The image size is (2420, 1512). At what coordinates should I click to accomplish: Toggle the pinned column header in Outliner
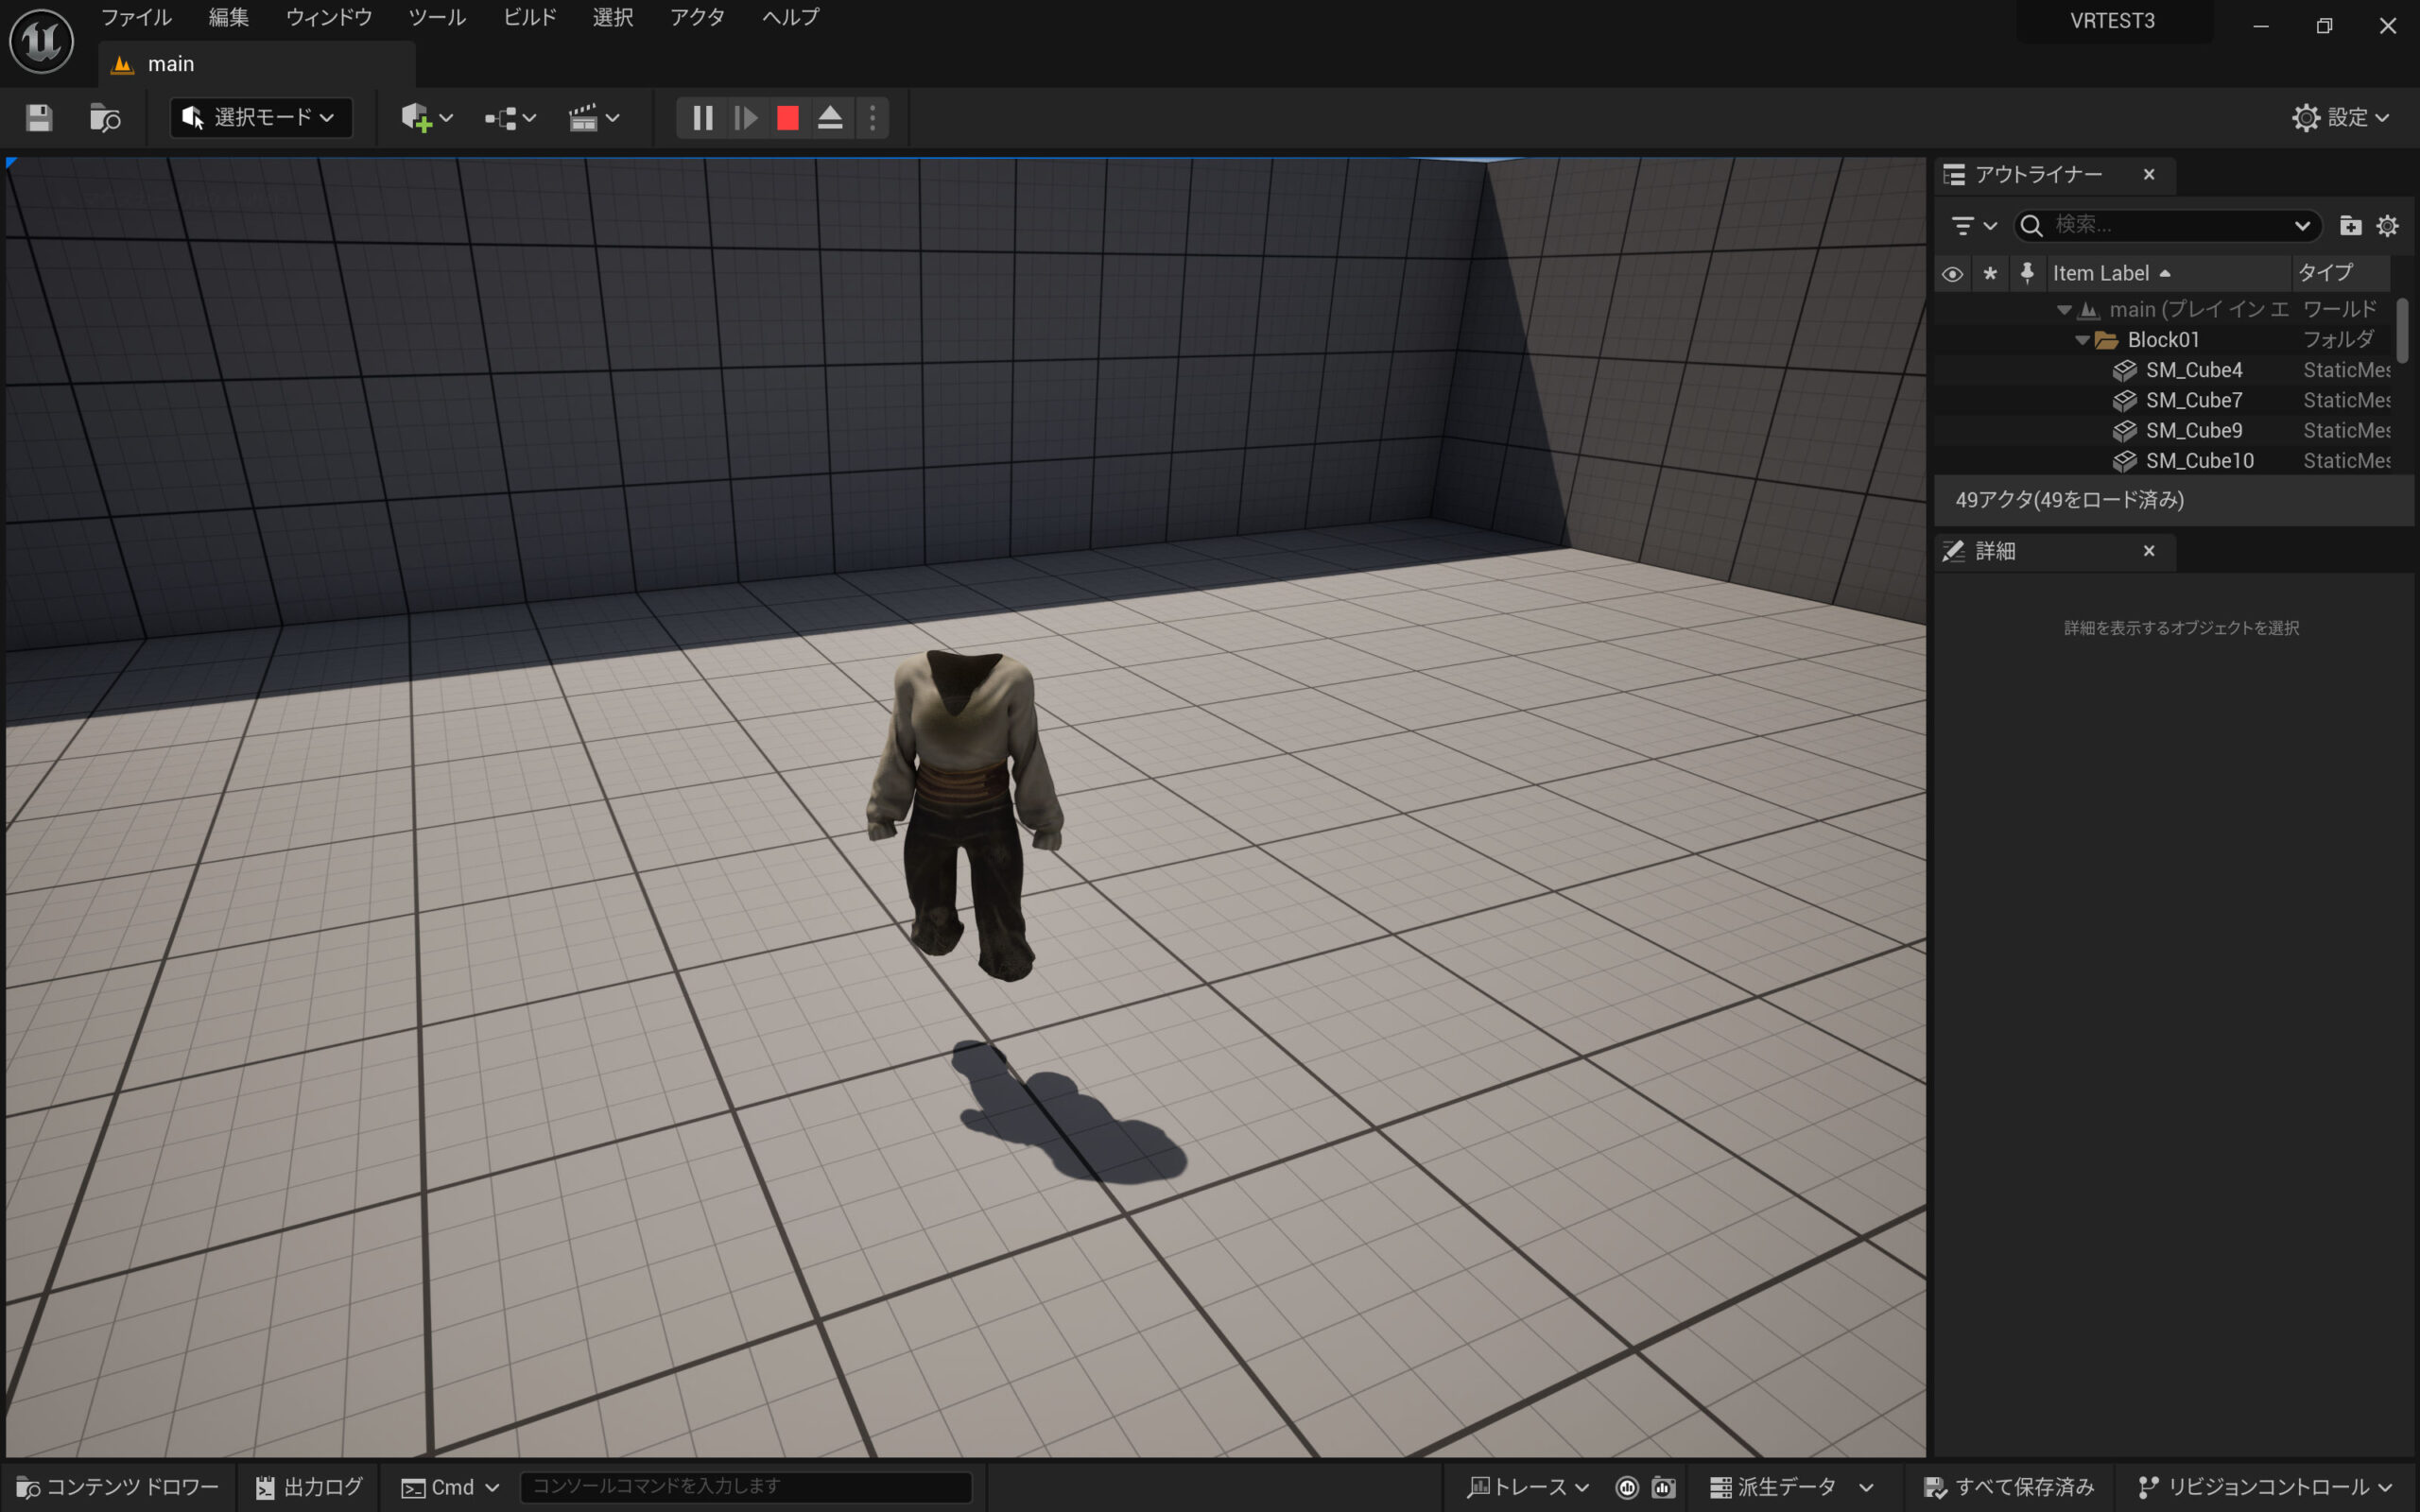(2027, 273)
